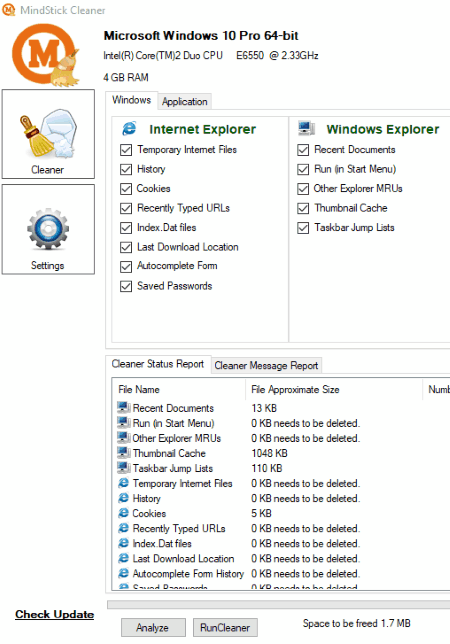This screenshot has height=644, width=450.
Task: Disable Recently Typed URLs option
Action: [x=126, y=208]
